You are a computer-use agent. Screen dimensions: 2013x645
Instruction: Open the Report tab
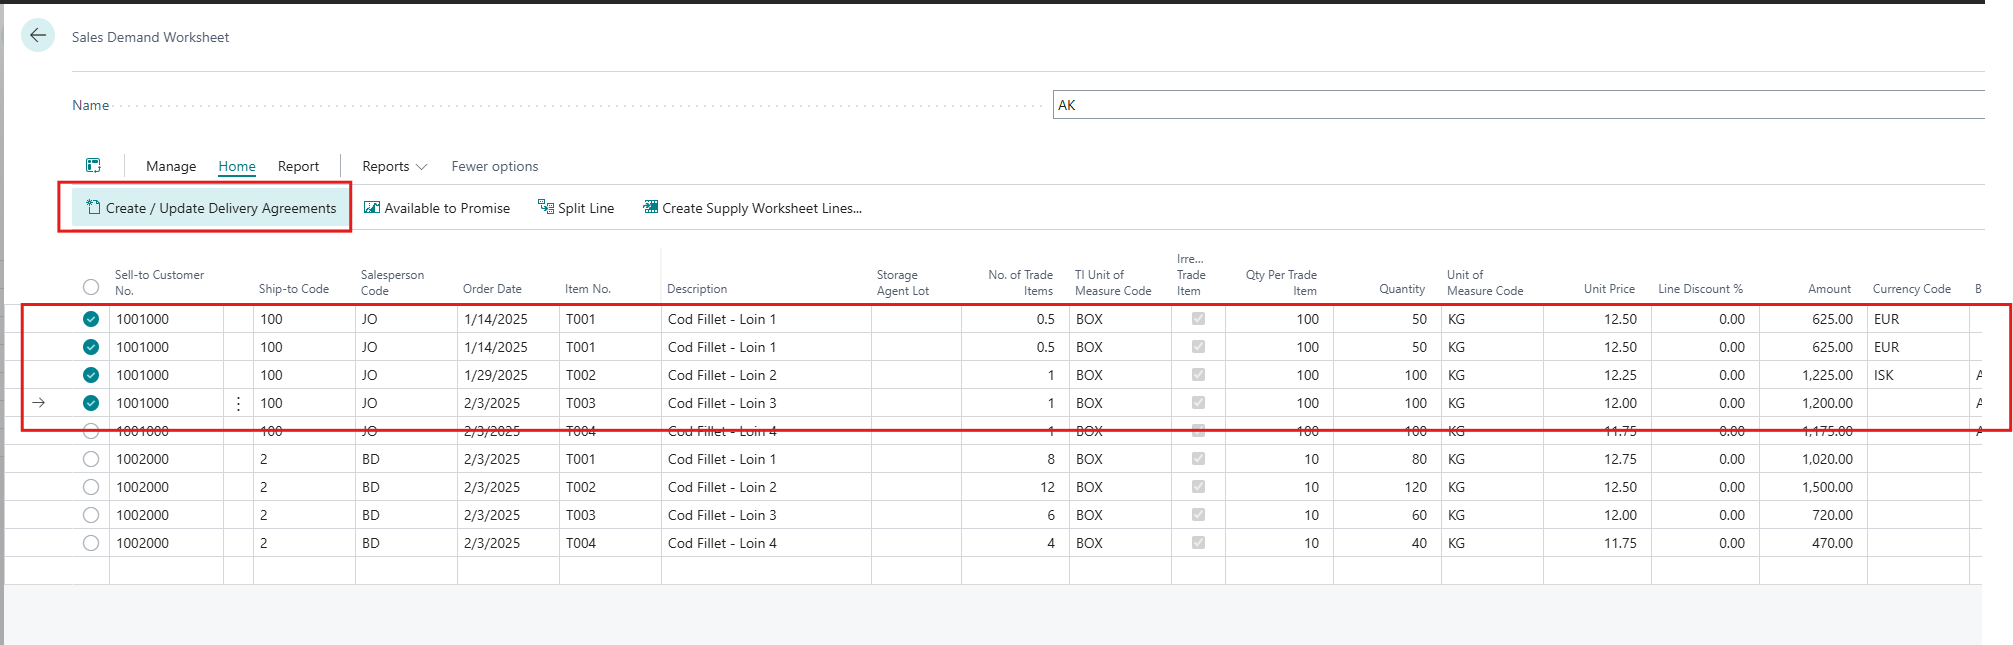coord(298,166)
